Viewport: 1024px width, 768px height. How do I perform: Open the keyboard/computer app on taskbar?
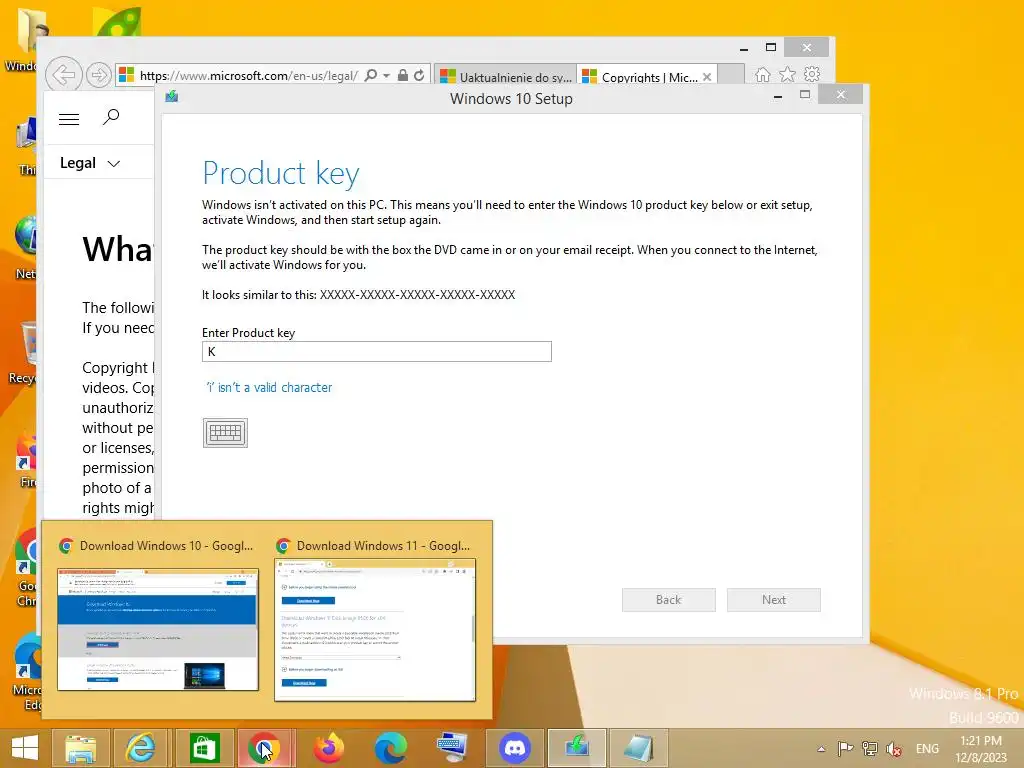click(452, 748)
